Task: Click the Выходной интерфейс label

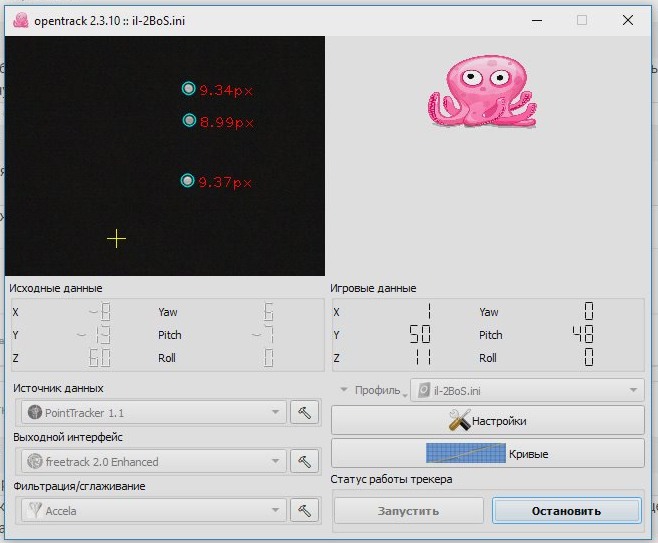Action: point(68,437)
